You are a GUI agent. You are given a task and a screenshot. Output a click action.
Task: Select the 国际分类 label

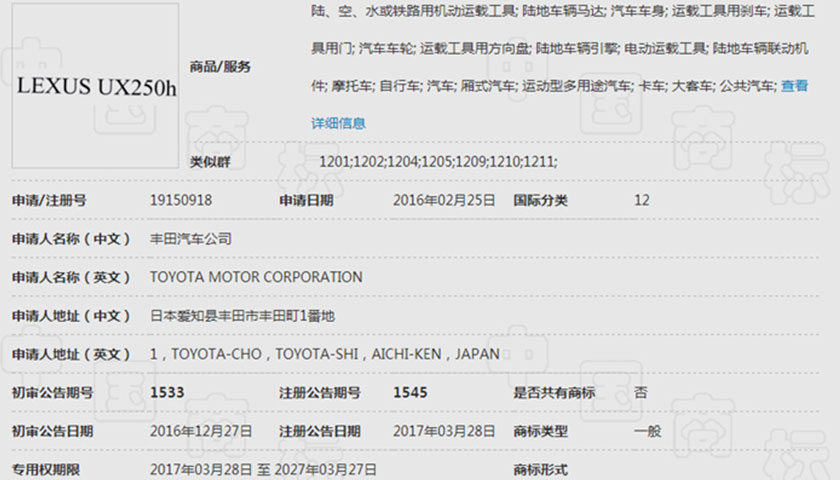tap(541, 201)
